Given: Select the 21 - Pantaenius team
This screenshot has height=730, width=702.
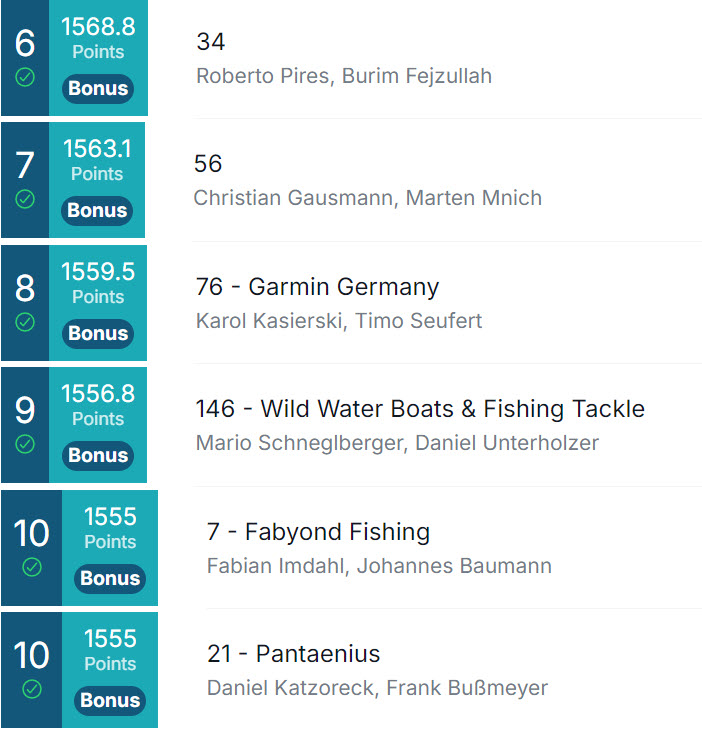Looking at the screenshot, I should point(294,654).
